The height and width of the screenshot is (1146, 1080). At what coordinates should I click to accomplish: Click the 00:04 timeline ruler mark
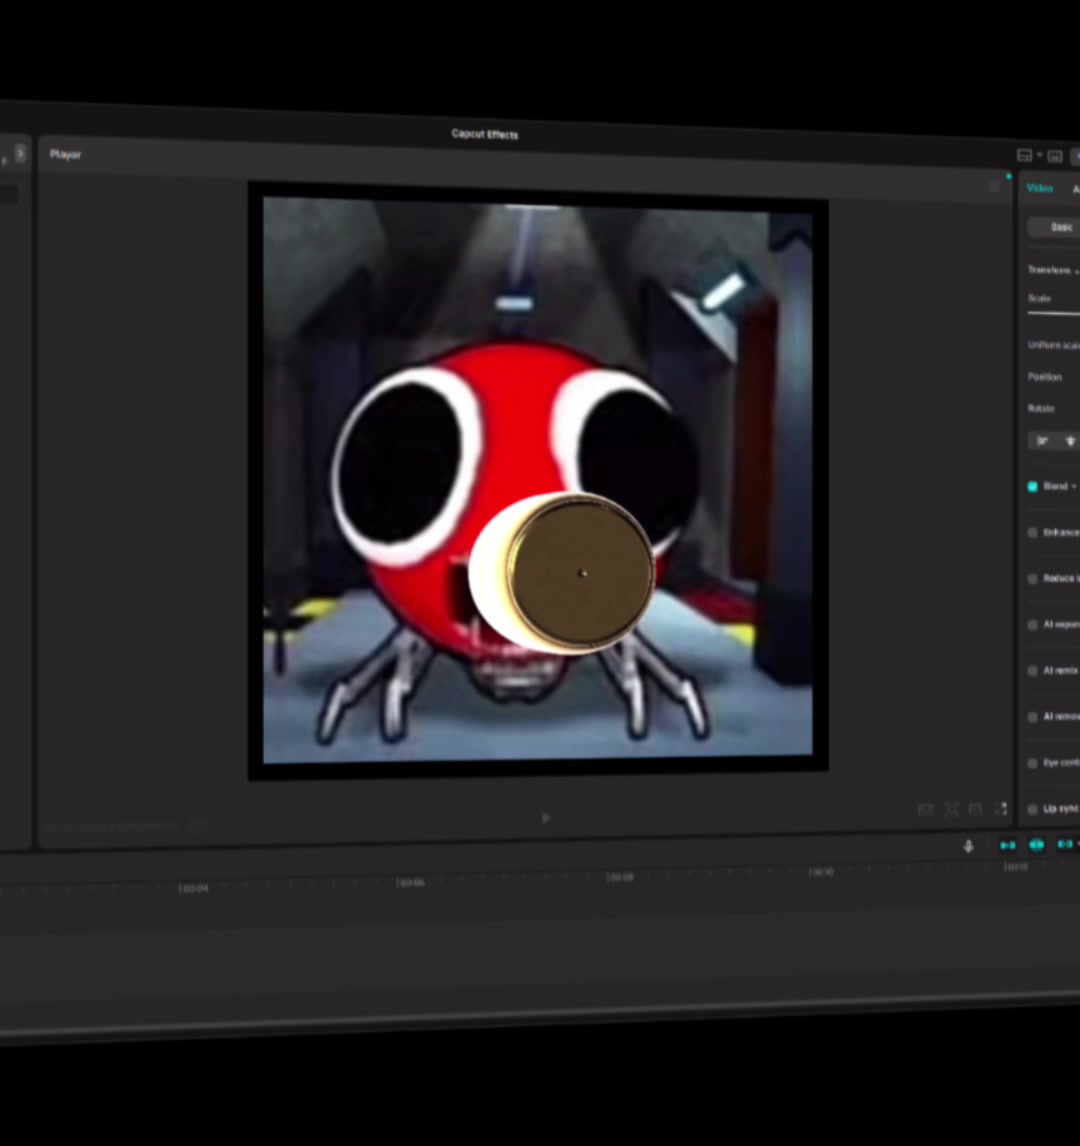(194, 888)
